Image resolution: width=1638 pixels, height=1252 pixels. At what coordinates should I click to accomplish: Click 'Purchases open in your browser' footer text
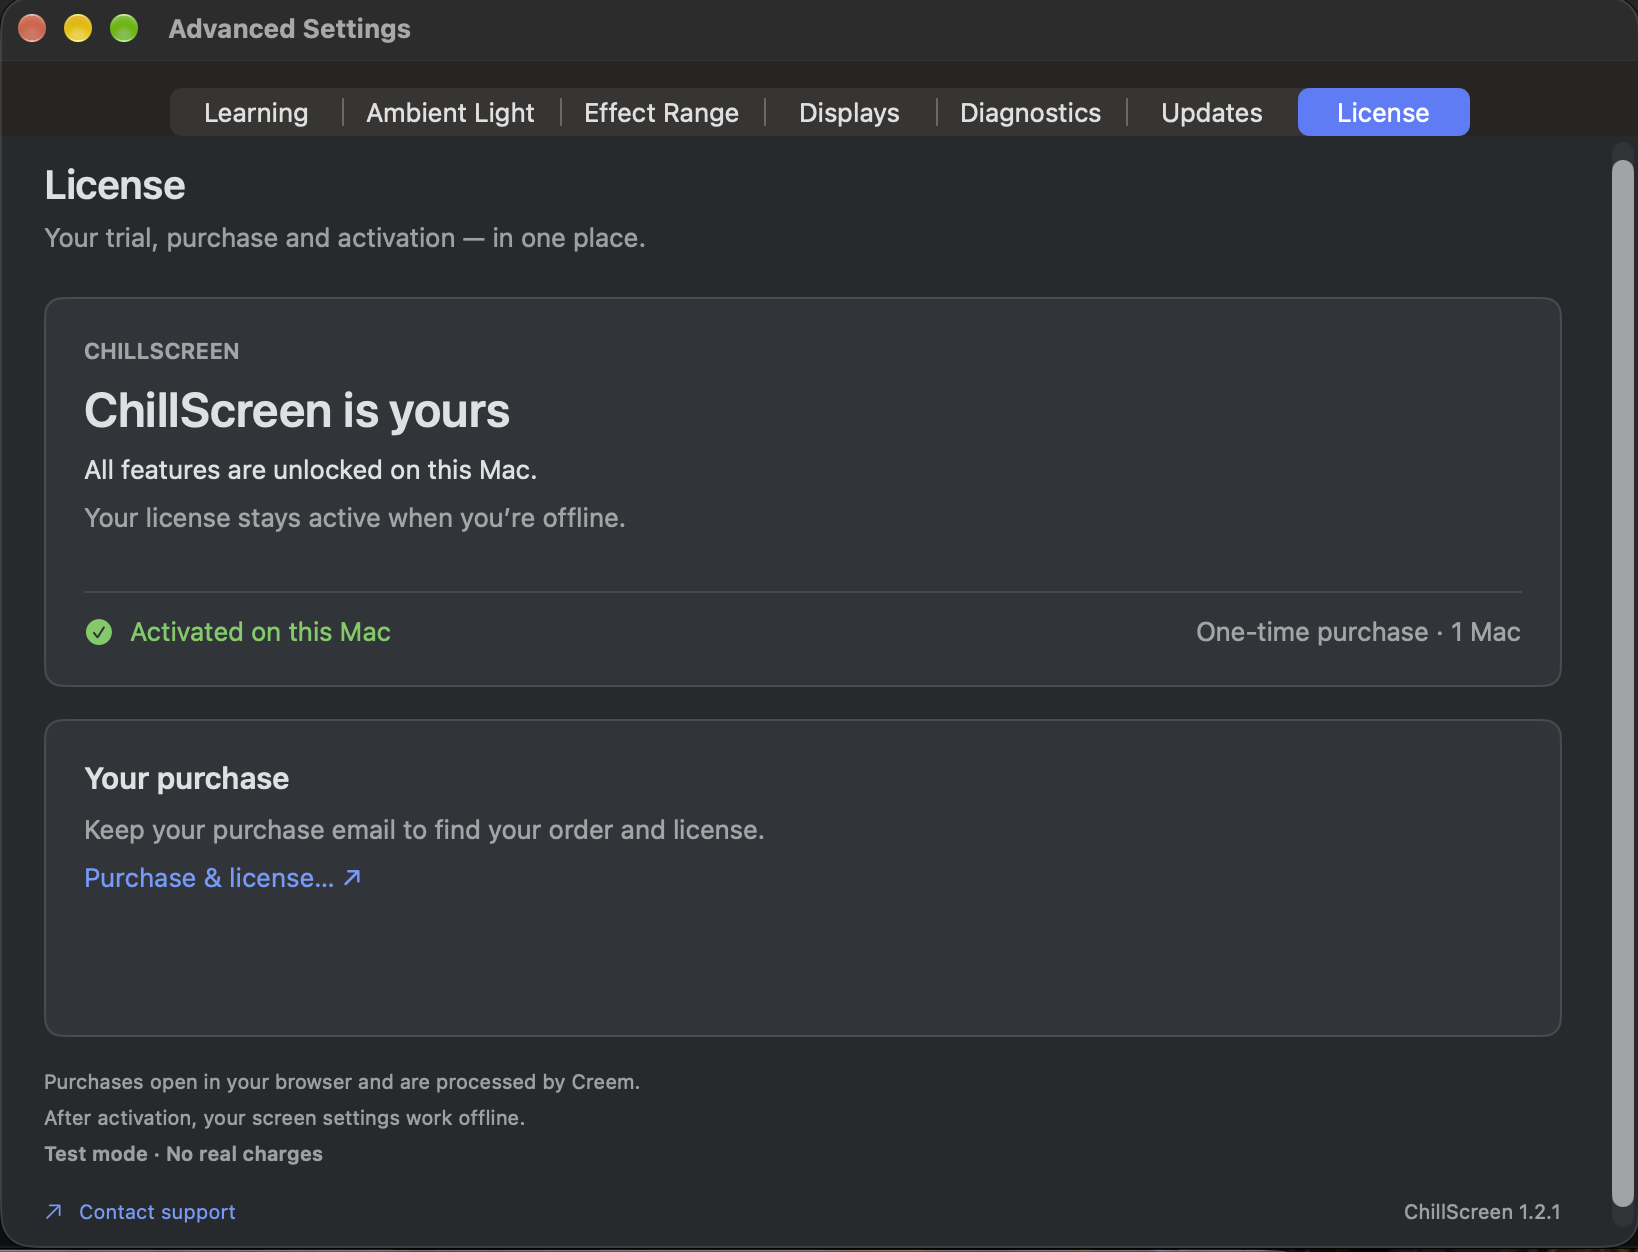click(342, 1082)
